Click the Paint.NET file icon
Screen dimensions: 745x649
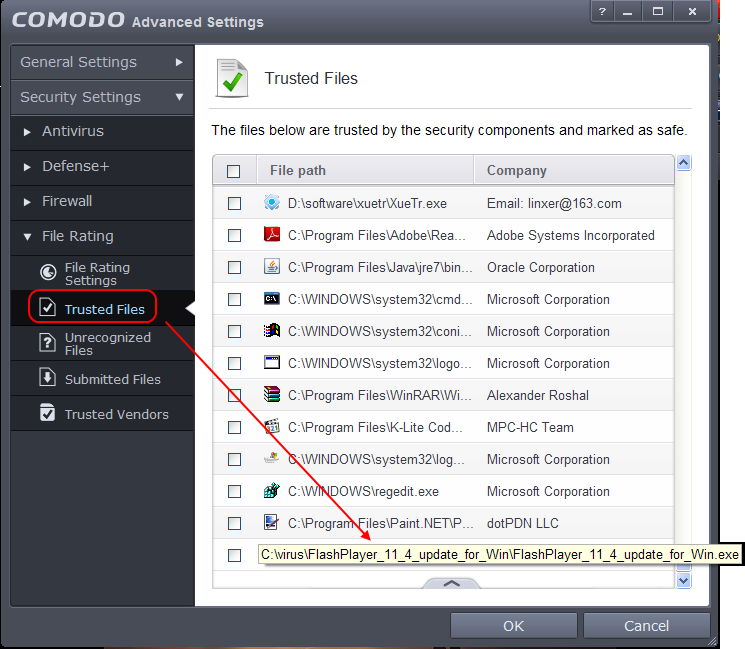pos(272,522)
